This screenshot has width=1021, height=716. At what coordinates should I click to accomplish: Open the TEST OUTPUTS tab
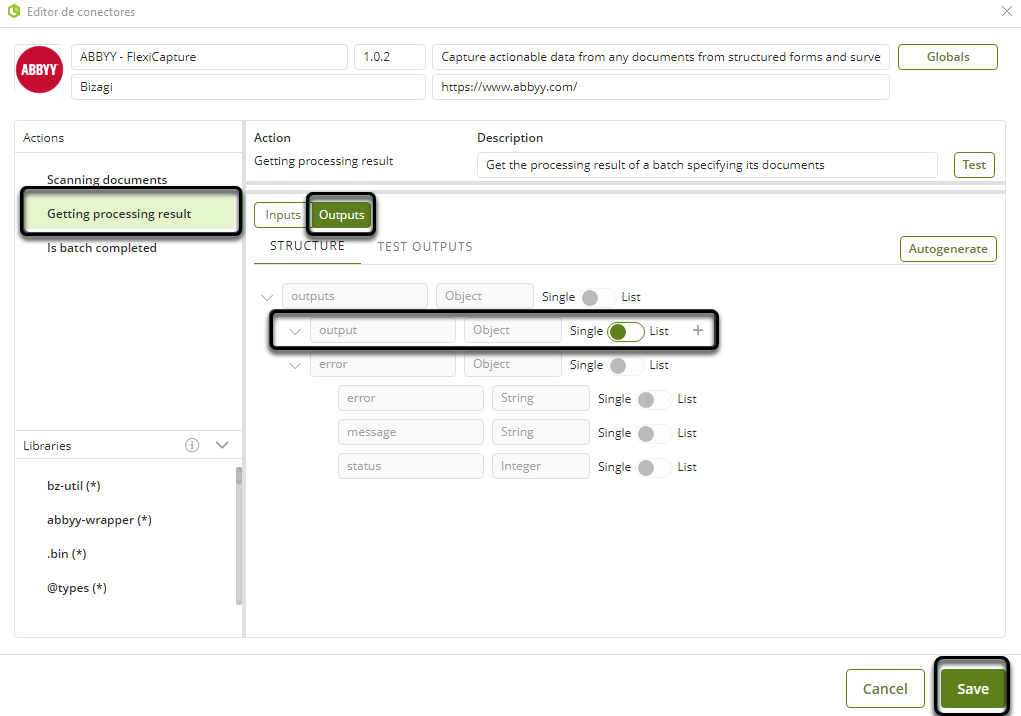pyautogui.click(x=425, y=247)
